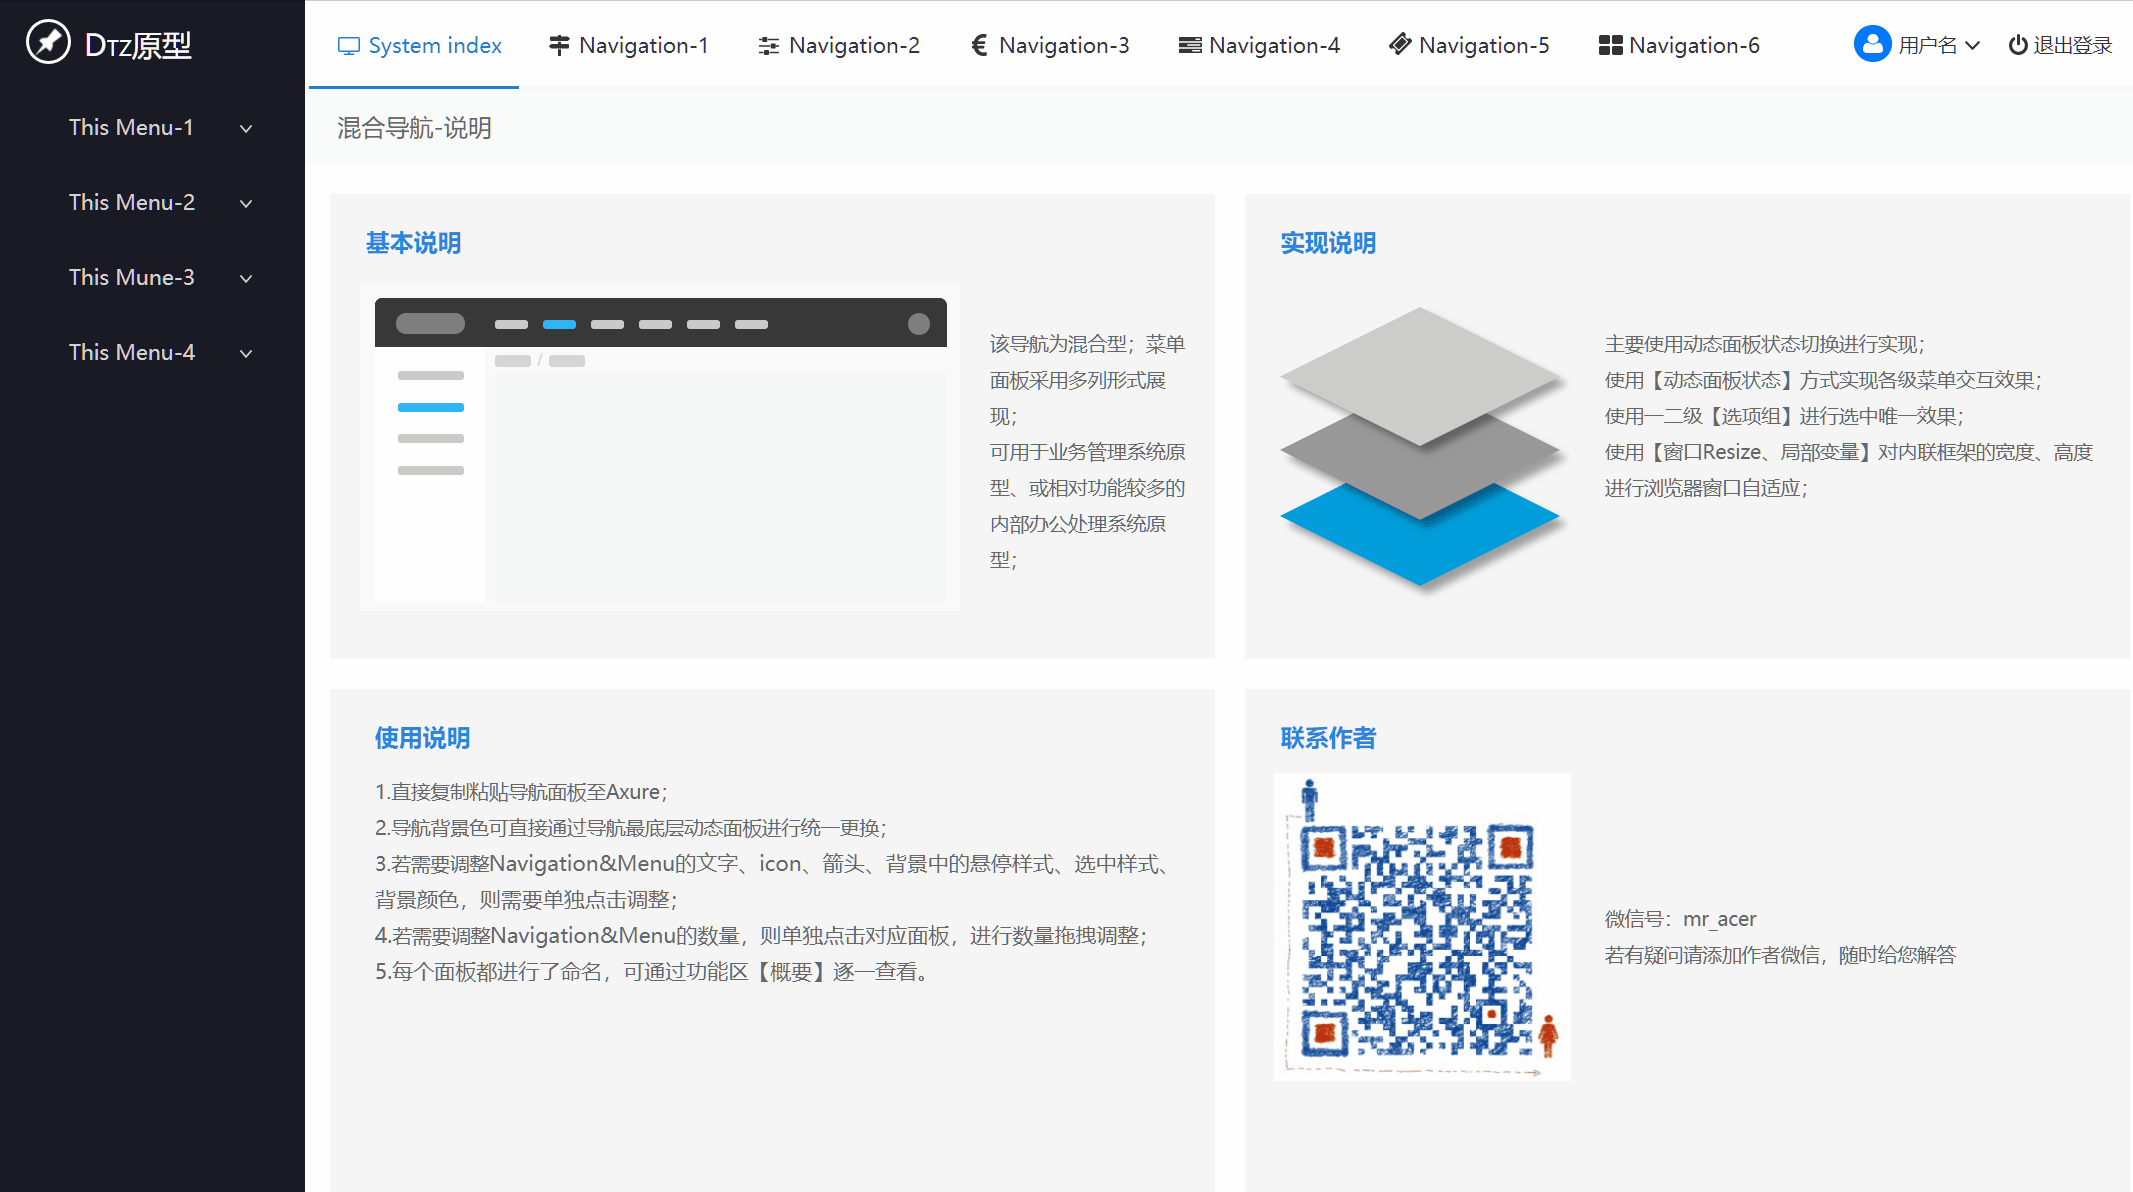Image resolution: width=2133 pixels, height=1192 pixels.
Task: Click the DTZ原型 brand title
Action: click(138, 45)
